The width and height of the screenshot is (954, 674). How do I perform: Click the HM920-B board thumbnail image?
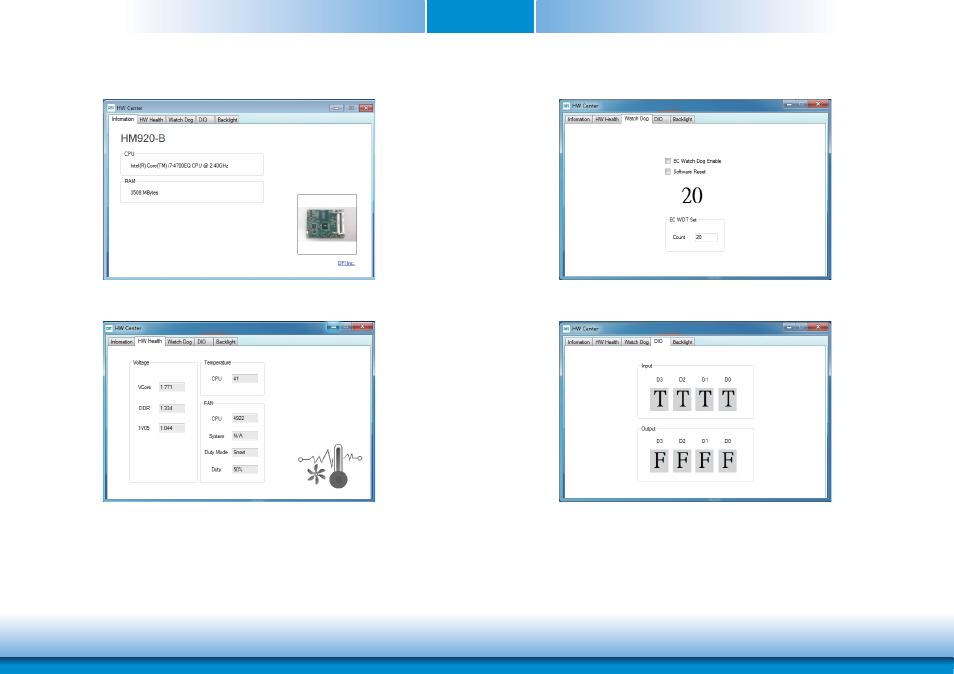click(x=327, y=224)
